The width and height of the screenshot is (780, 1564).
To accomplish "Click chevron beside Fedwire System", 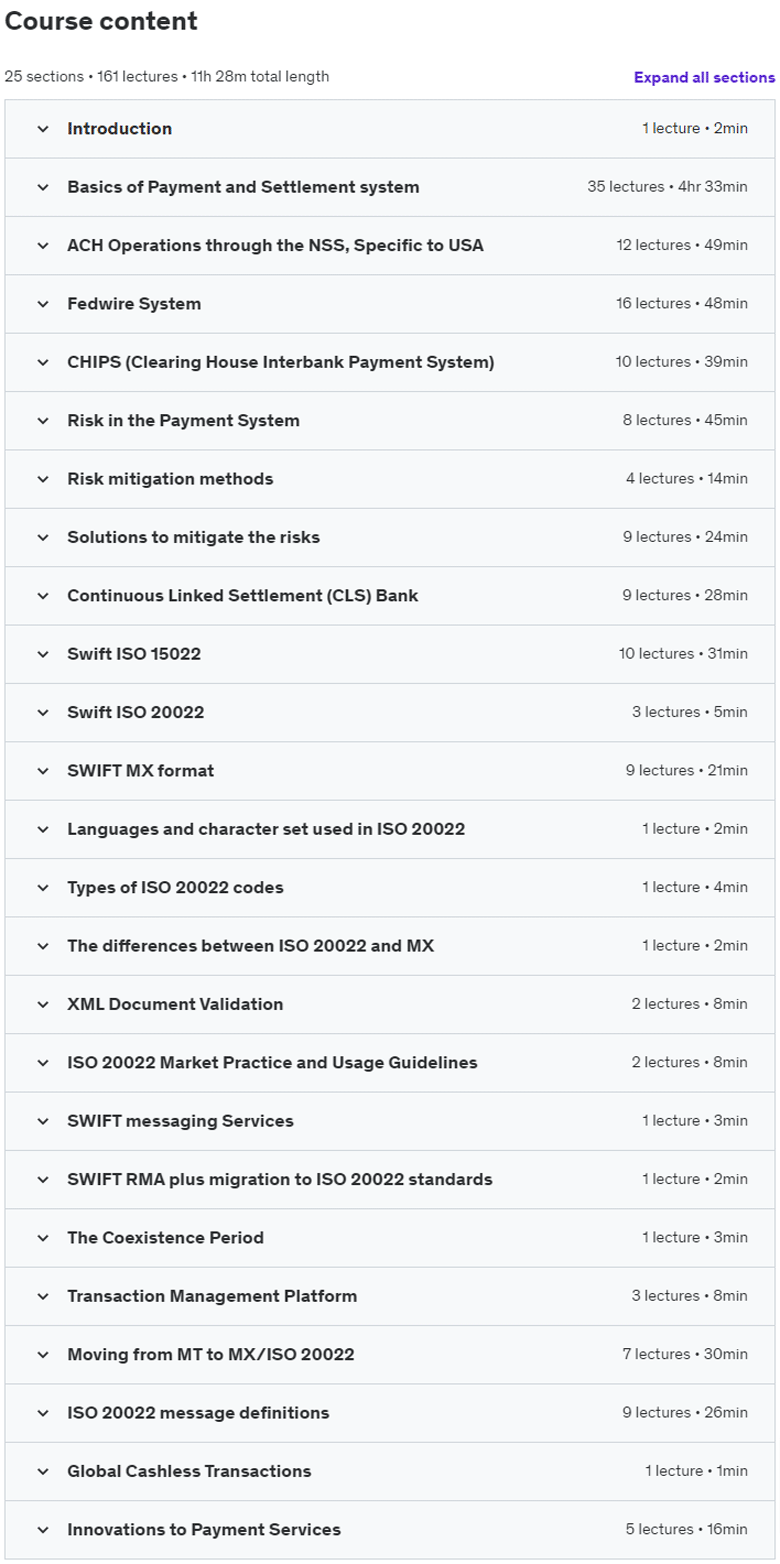I will 43,304.
